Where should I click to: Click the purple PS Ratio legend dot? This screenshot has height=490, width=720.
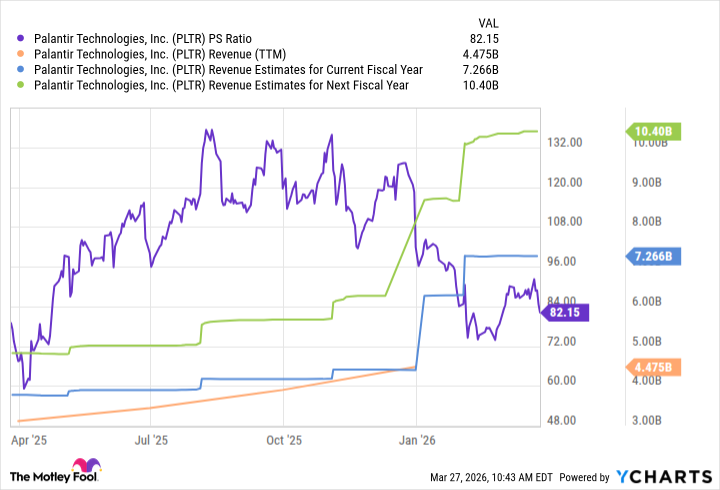coord(18,38)
